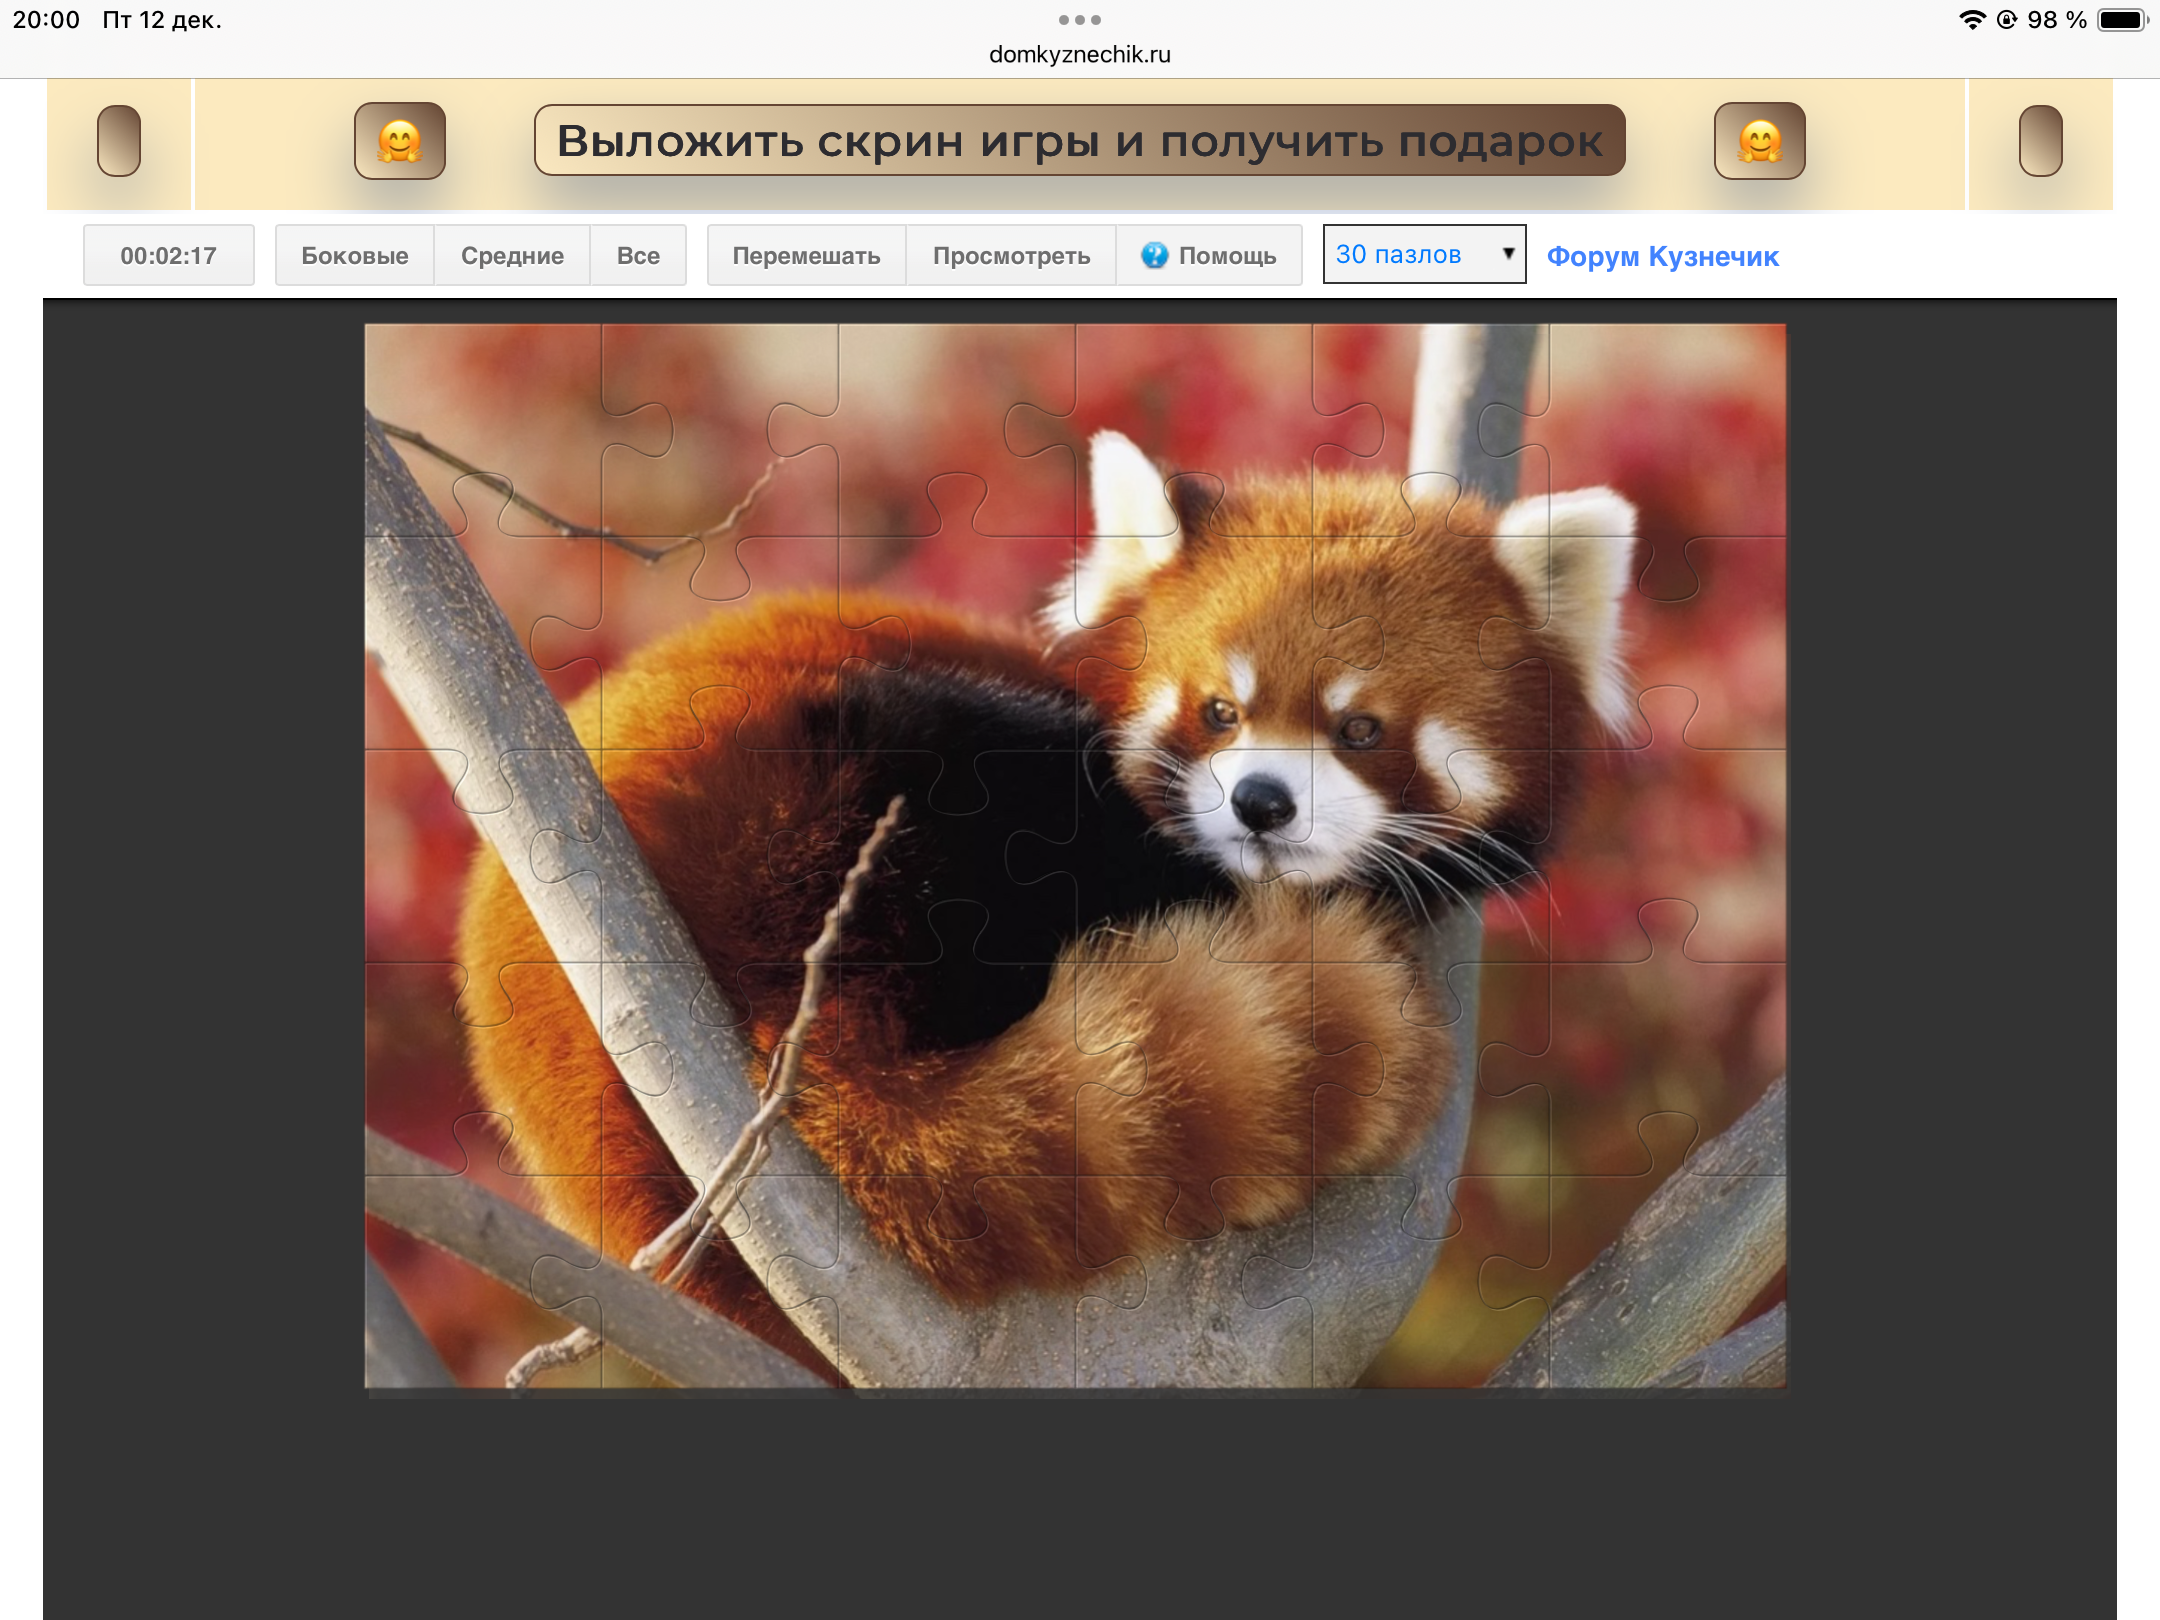Tap the domkyznechik.ru address text
The height and width of the screenshot is (1620, 2160).
tap(1079, 55)
